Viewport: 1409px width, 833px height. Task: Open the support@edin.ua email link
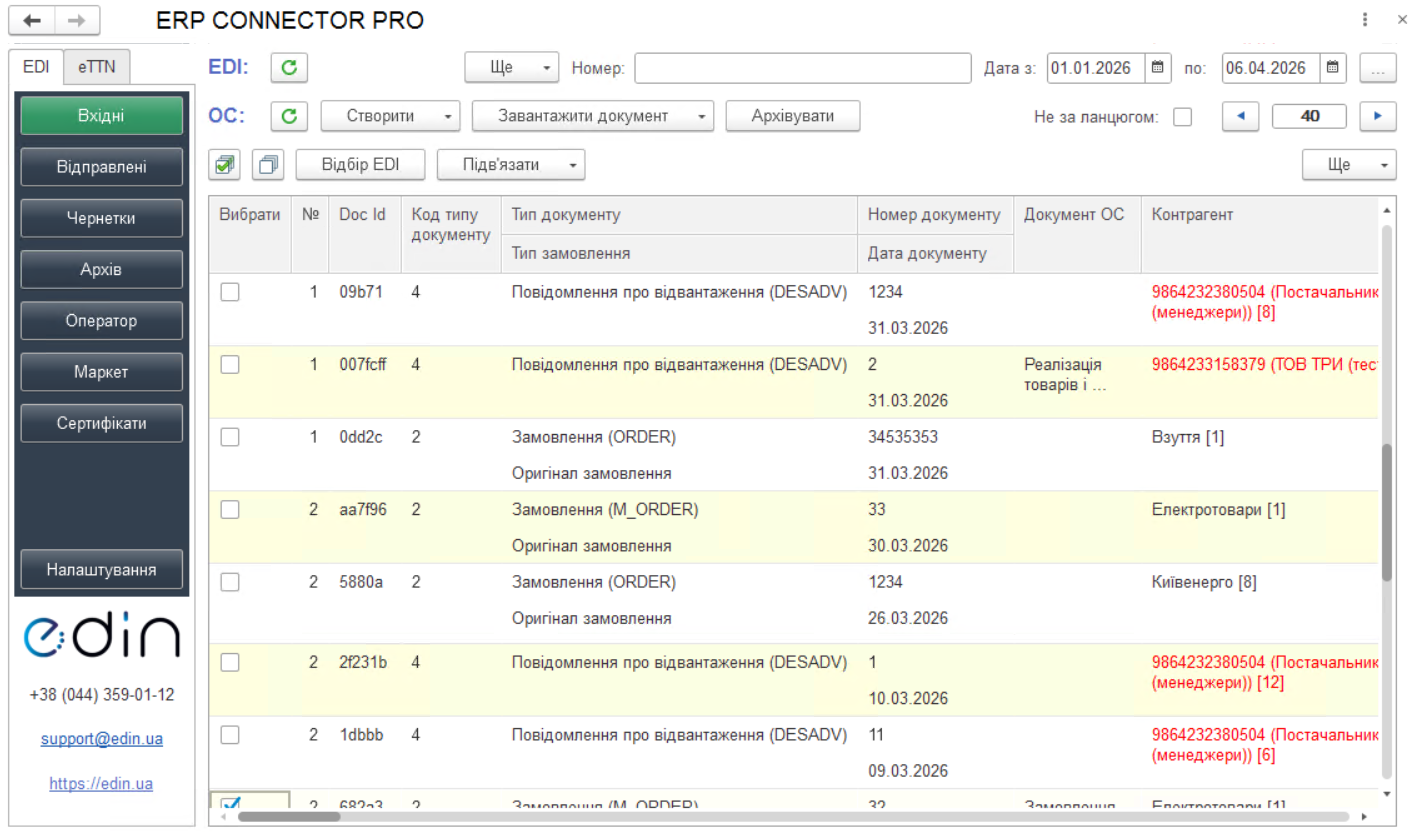(x=102, y=740)
